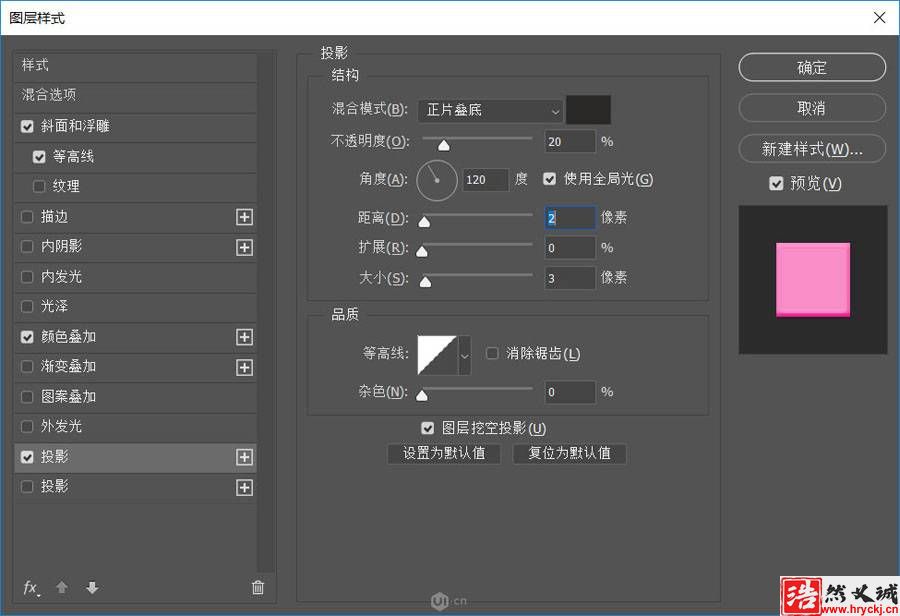Open the shadow color swatch
This screenshot has height=616, width=900.
(x=588, y=110)
